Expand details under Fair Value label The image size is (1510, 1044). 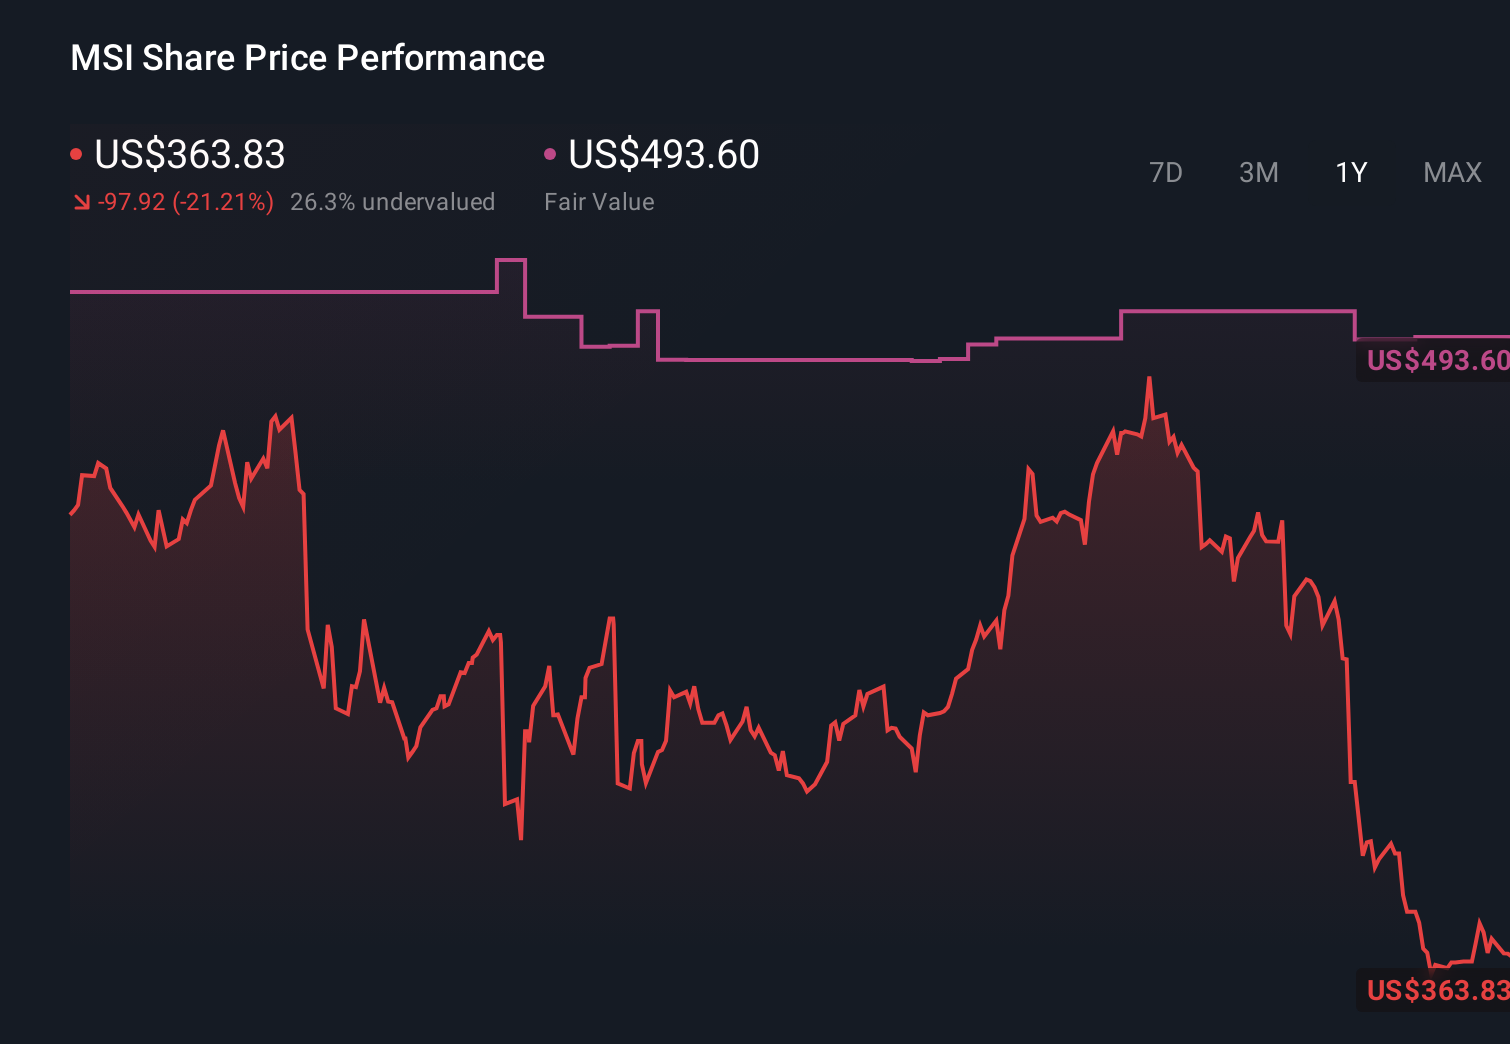(x=599, y=202)
